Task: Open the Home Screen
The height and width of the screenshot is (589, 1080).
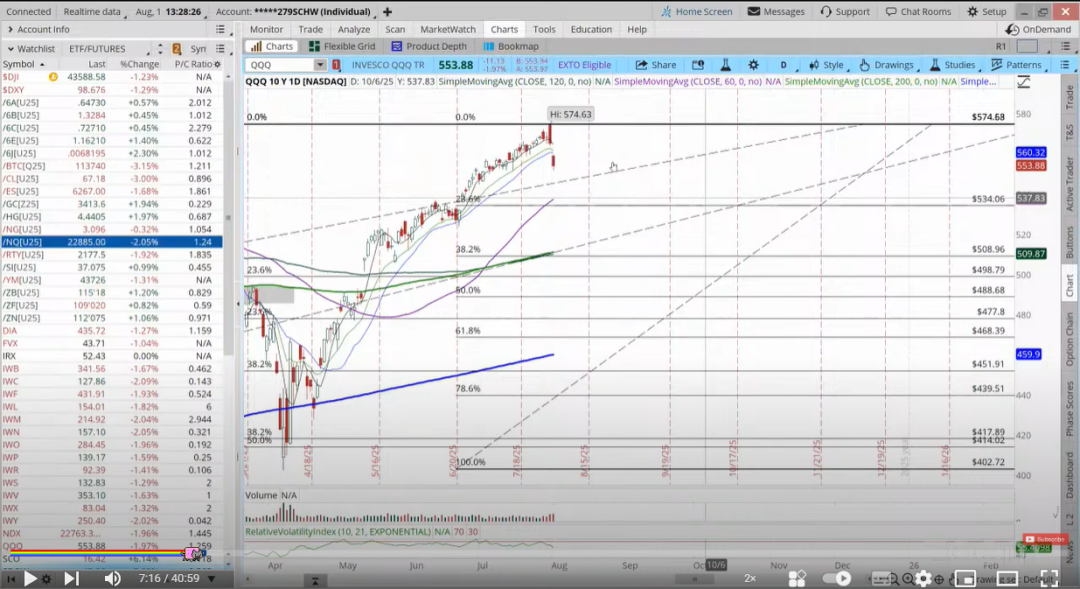Action: tap(696, 12)
